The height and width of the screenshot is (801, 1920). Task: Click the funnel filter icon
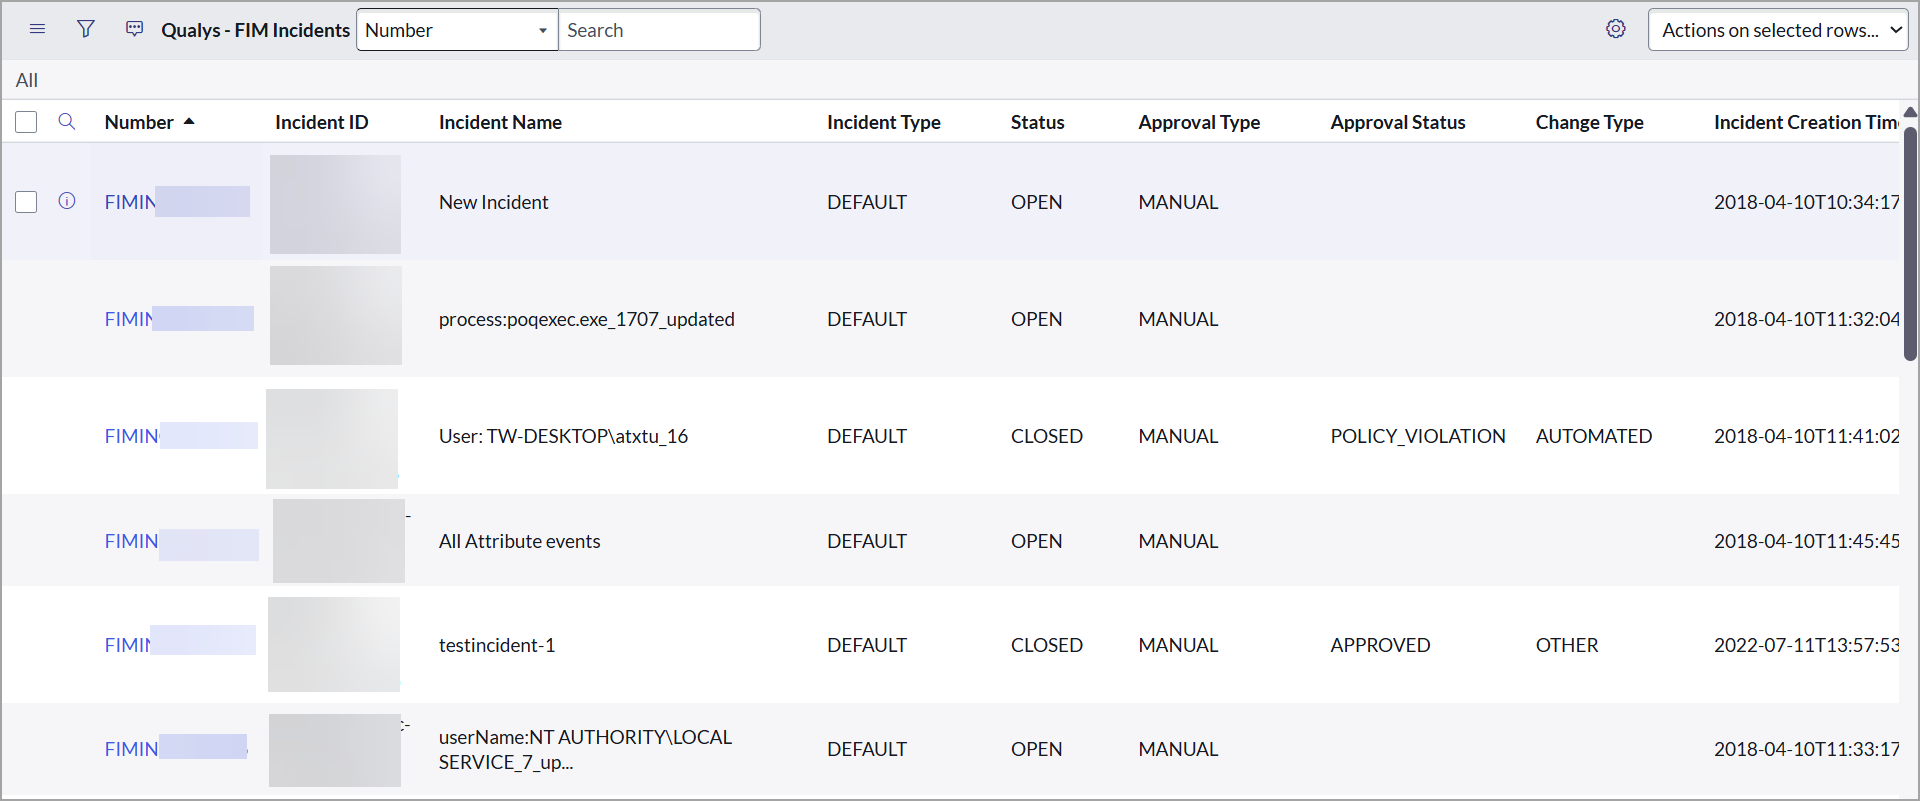coord(86,29)
